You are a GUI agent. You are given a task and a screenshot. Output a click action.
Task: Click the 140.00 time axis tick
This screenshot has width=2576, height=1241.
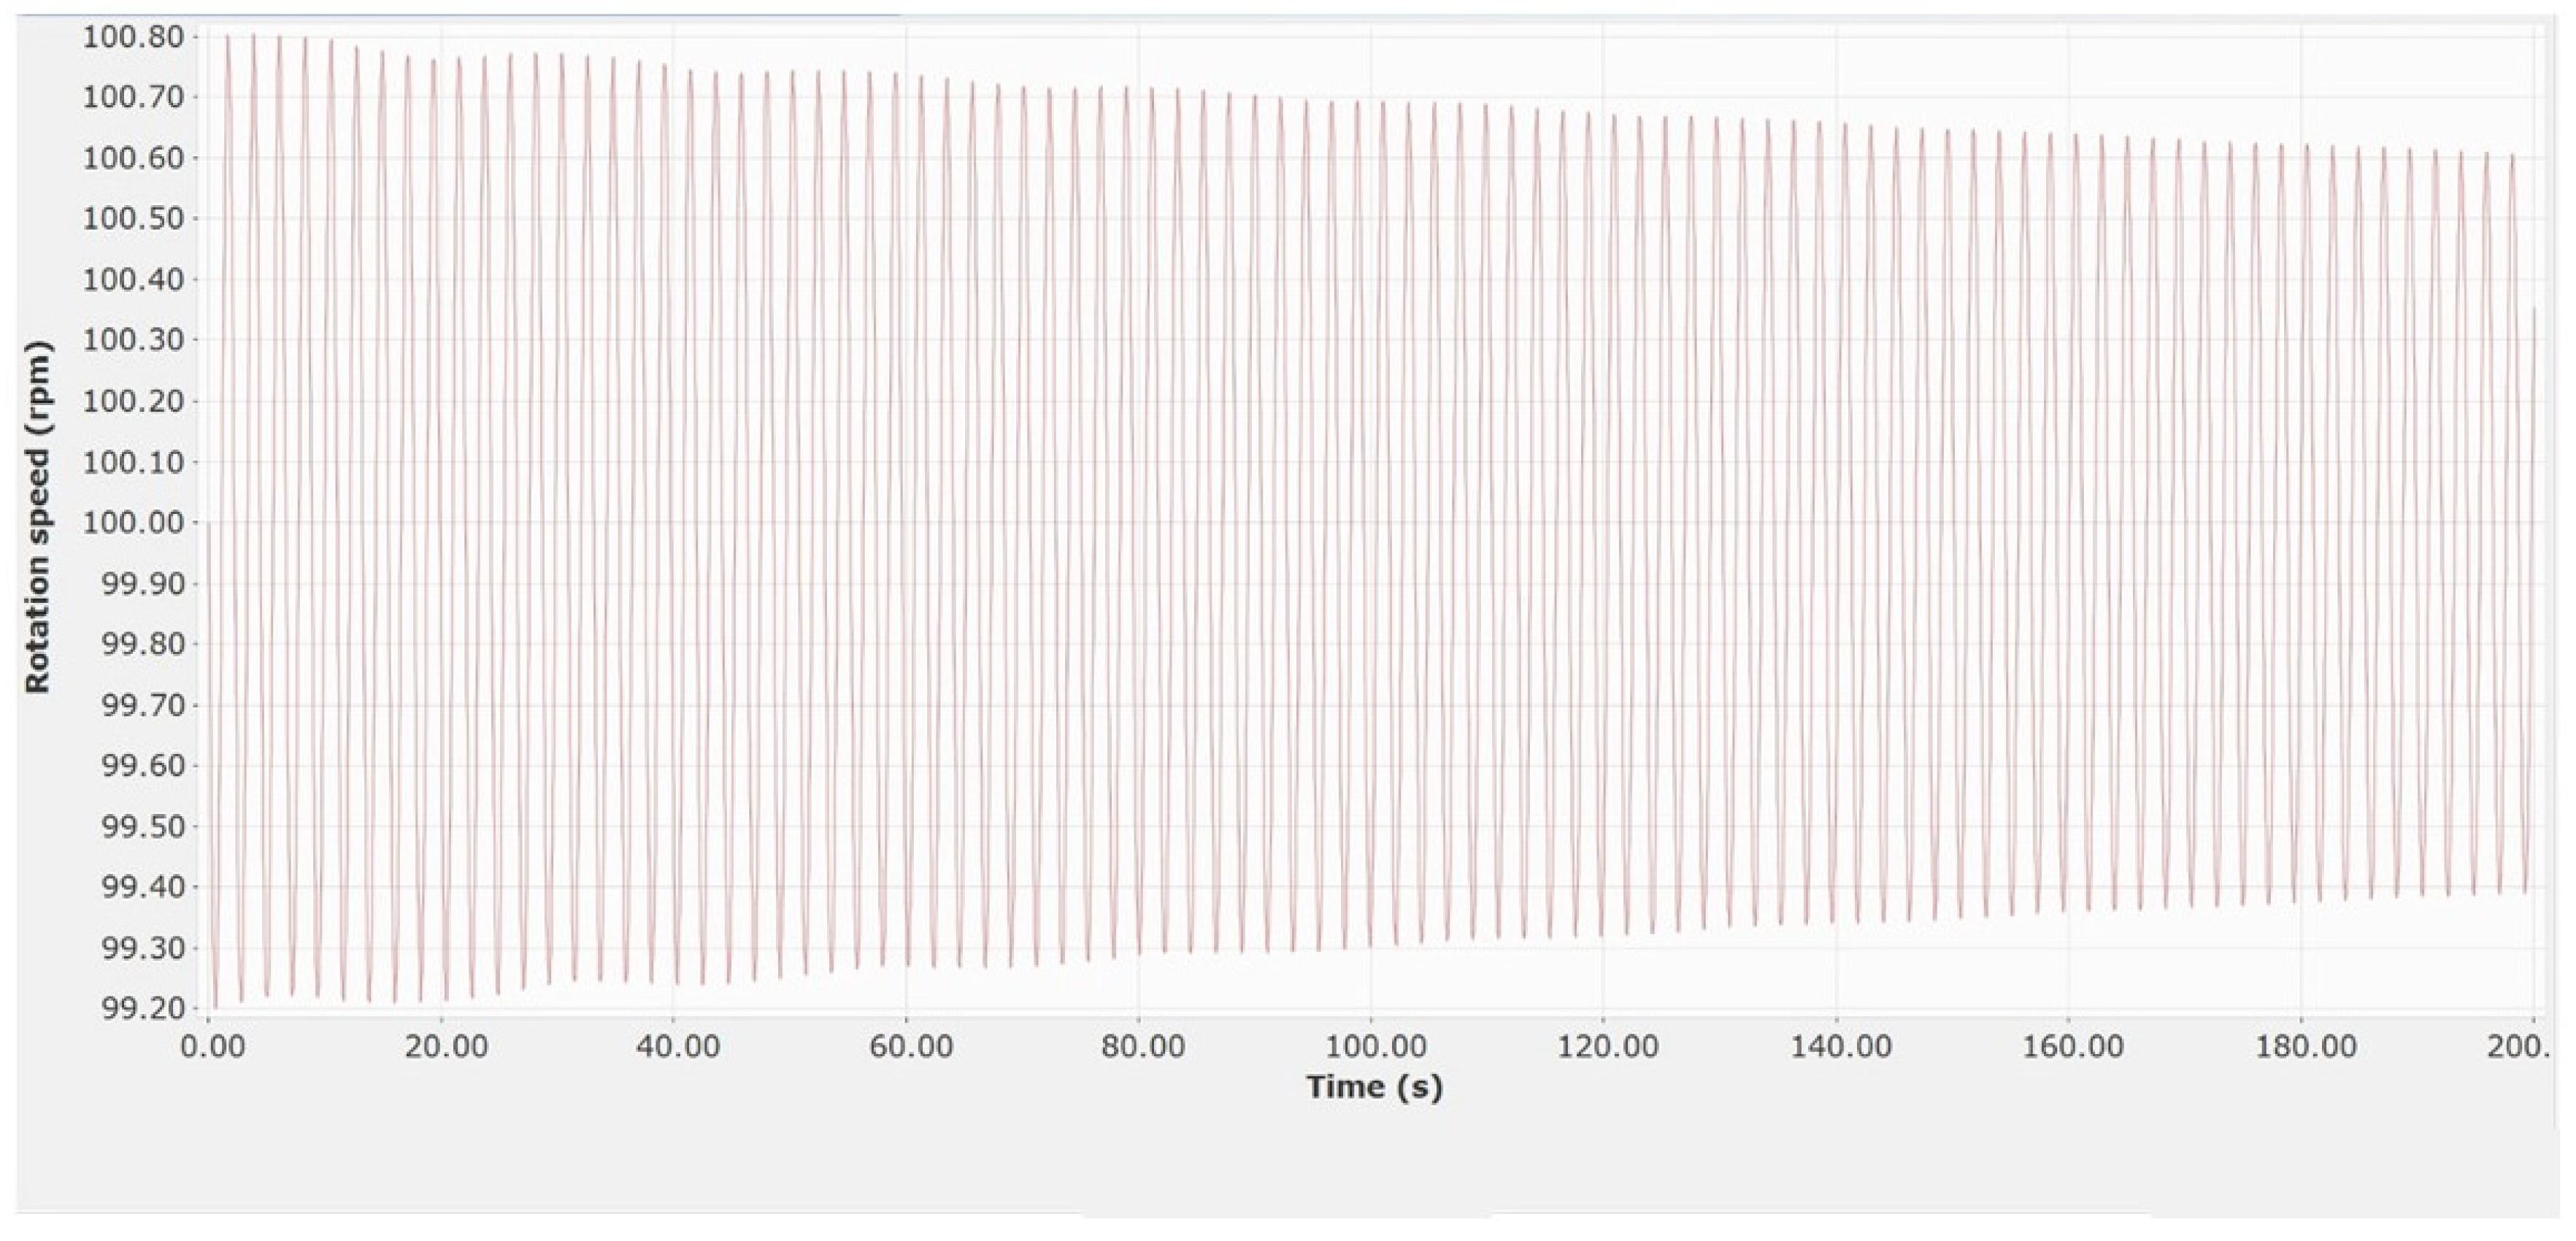tap(1840, 1047)
